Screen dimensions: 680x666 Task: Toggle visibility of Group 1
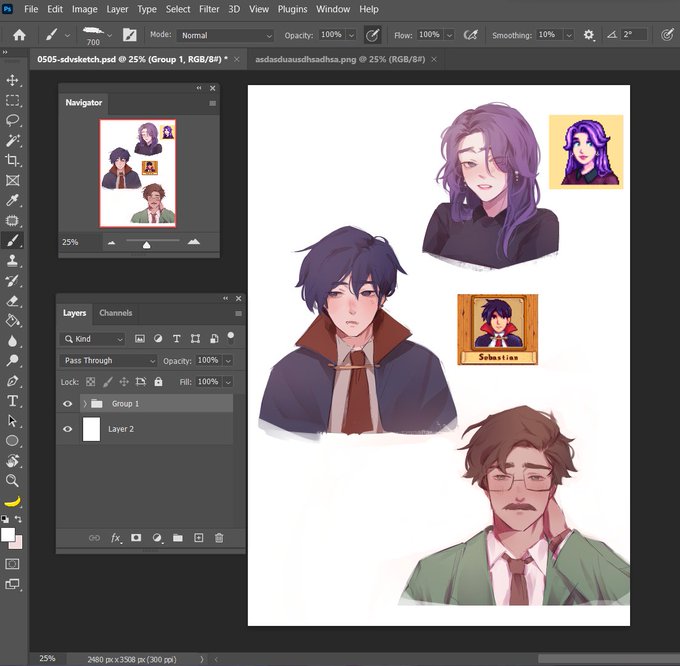[67, 404]
